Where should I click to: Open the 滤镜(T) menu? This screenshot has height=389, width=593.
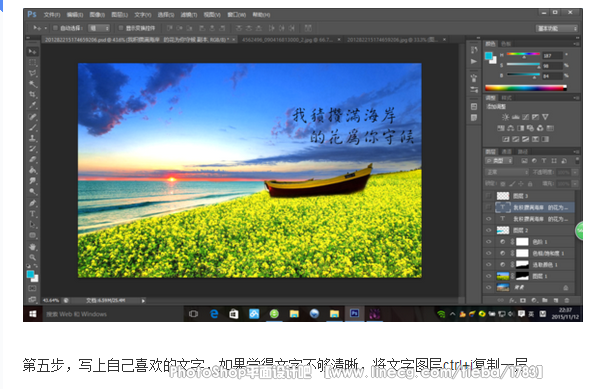click(189, 15)
